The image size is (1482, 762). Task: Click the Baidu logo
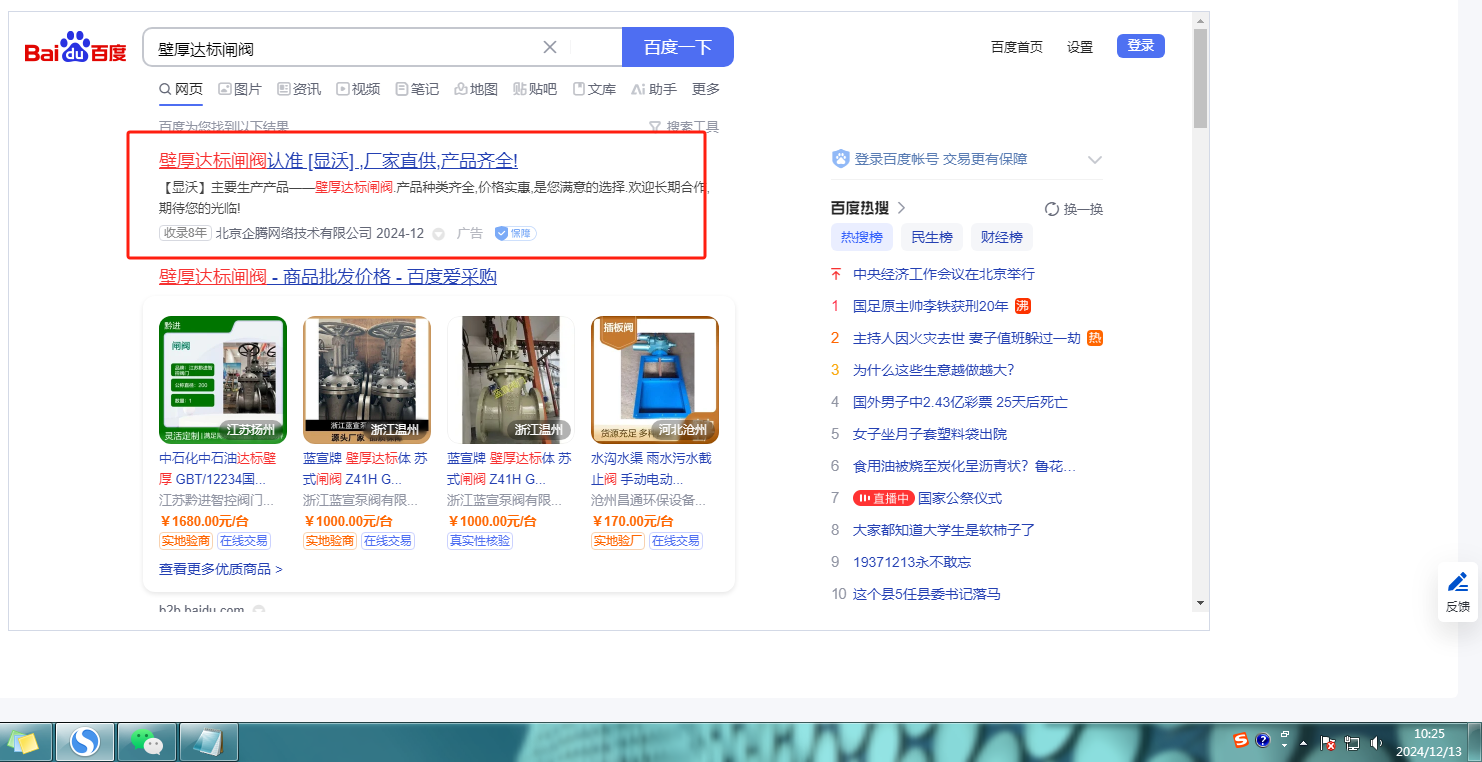(x=76, y=48)
